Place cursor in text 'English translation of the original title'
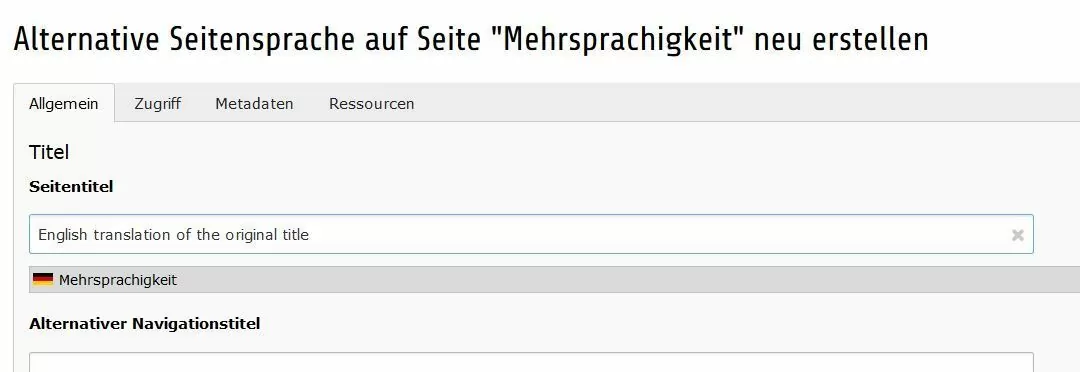The image size is (1080, 372). tap(174, 235)
